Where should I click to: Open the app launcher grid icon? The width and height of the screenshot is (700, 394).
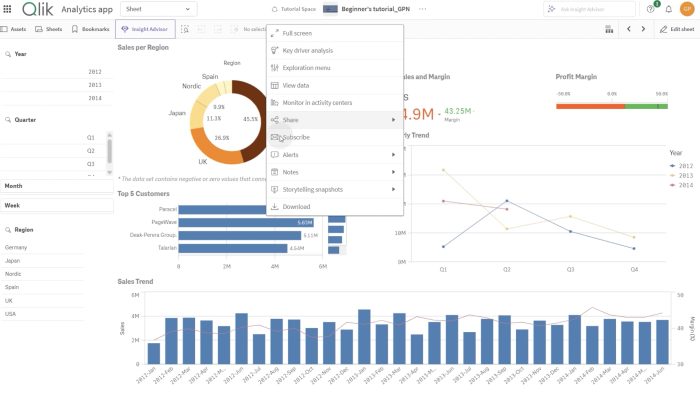pyautogui.click(x=7, y=8)
